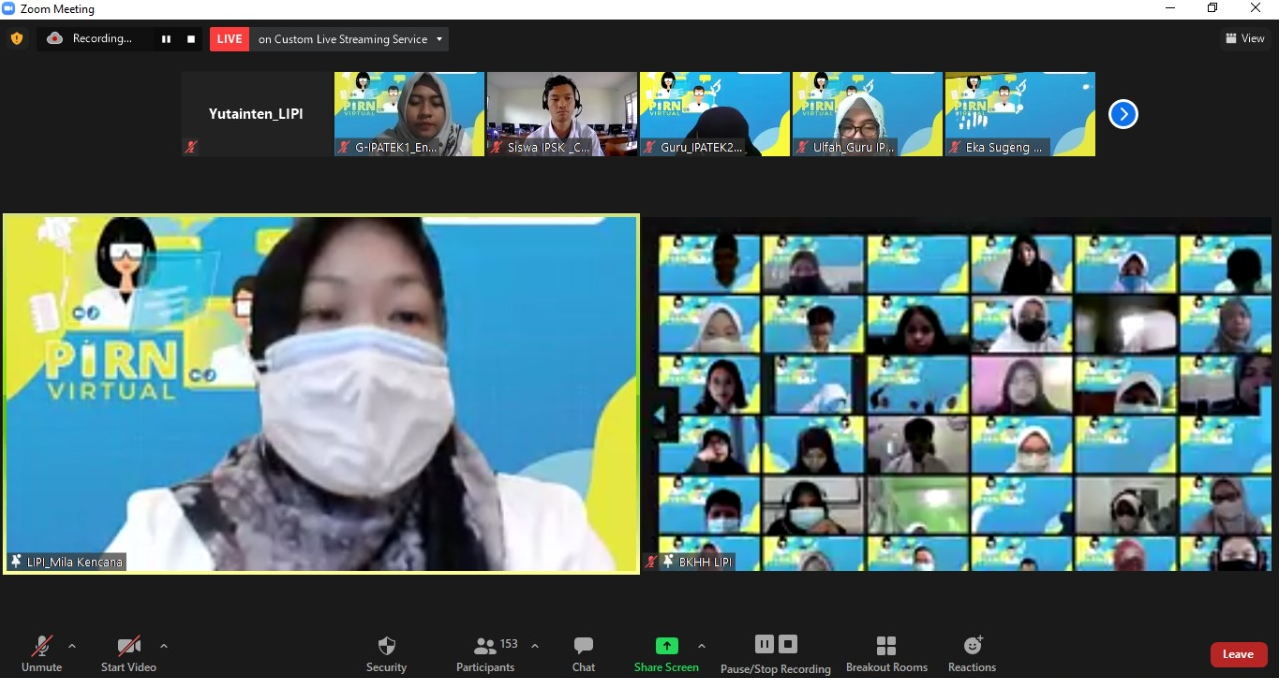Image resolution: width=1280 pixels, height=680 pixels.
Task: Expand share options arrow beside Share Screen
Action: point(702,646)
